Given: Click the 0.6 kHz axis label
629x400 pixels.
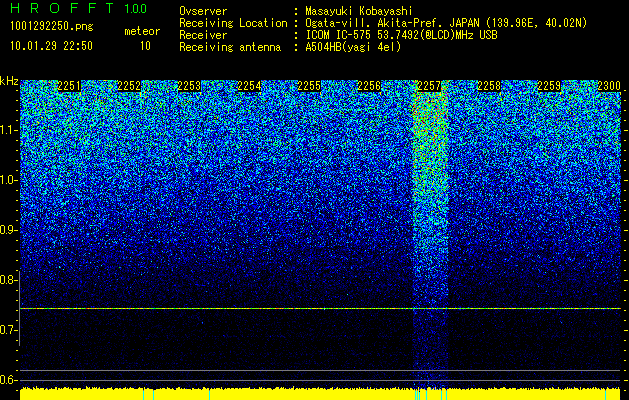Looking at the screenshot, I should click(9, 380).
